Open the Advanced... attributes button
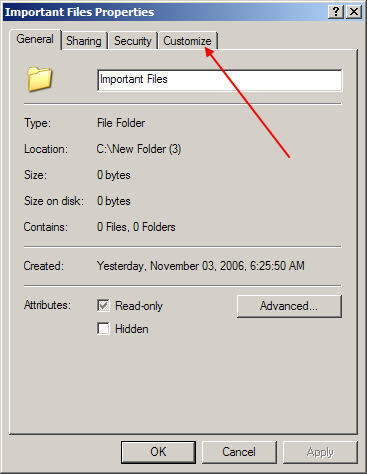367x474 pixels. (289, 306)
